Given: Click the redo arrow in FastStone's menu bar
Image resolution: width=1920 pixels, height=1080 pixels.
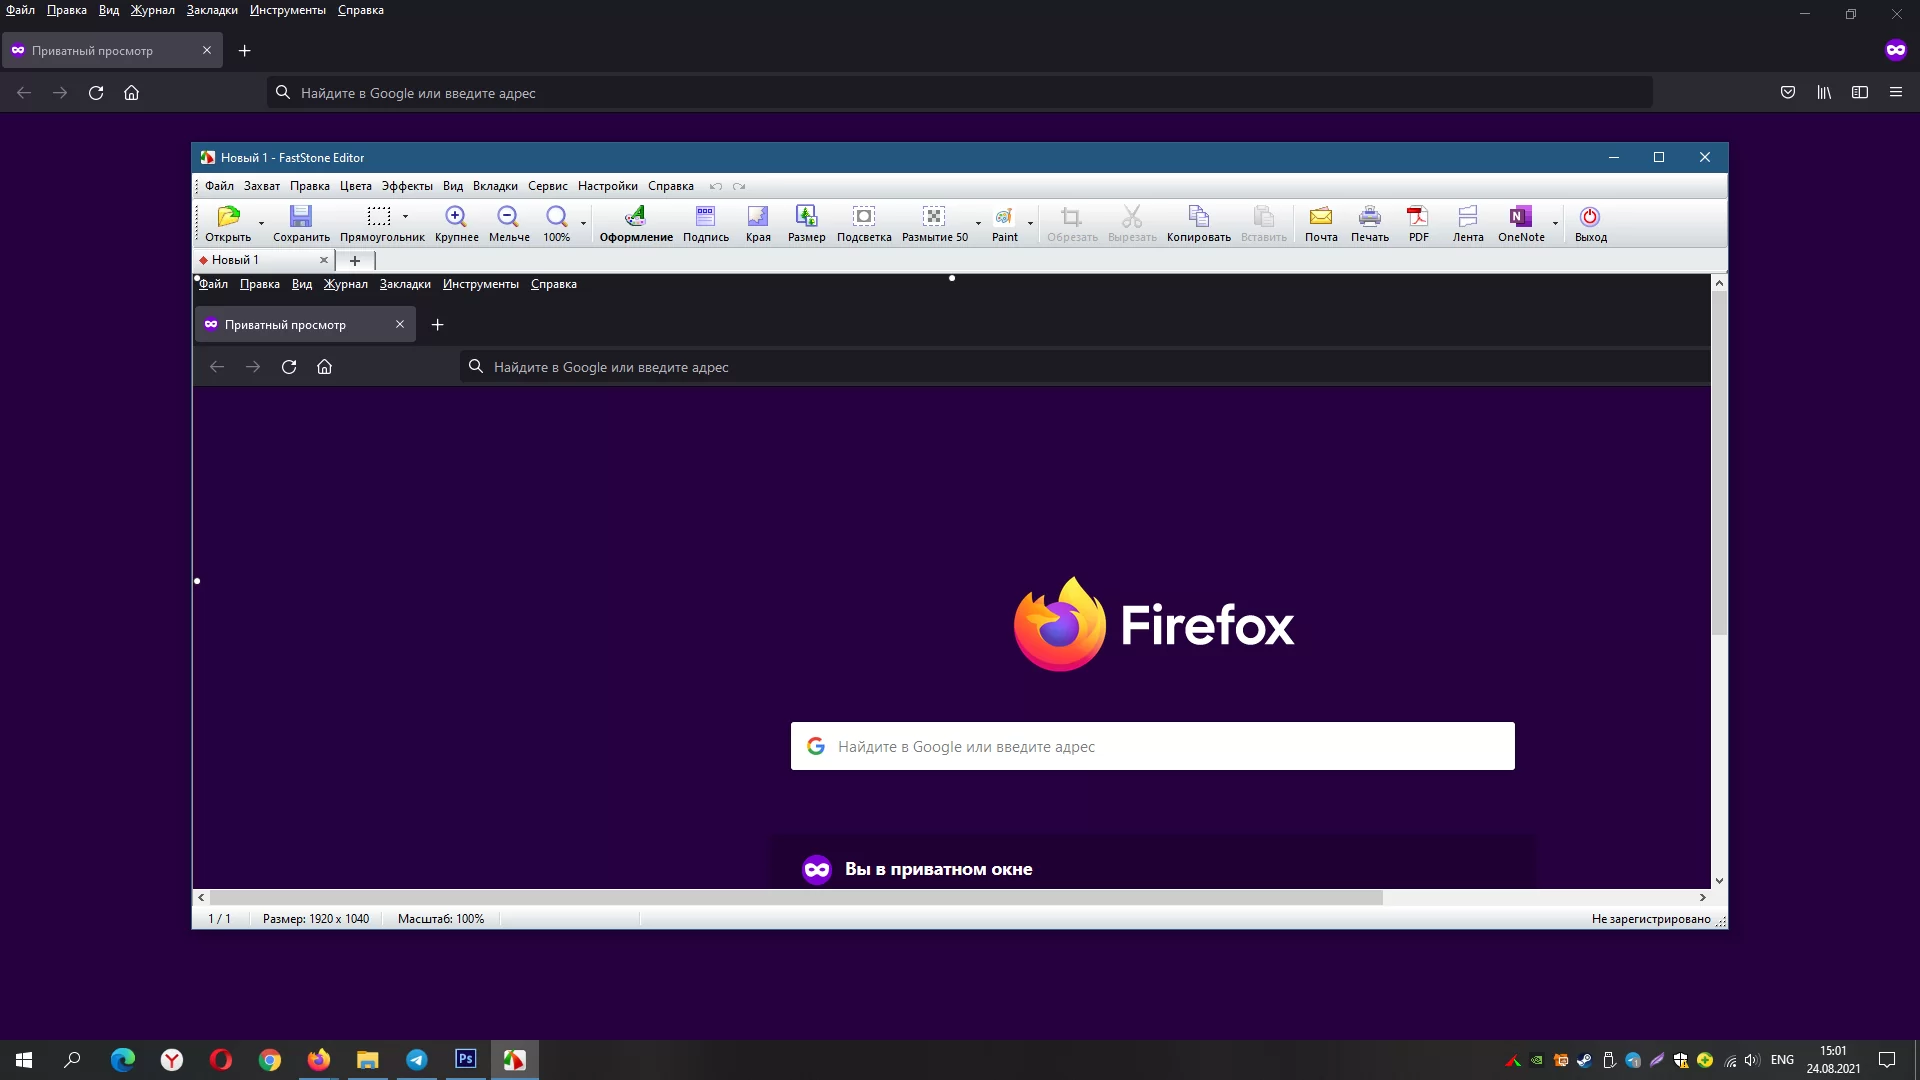Looking at the screenshot, I should click(739, 187).
